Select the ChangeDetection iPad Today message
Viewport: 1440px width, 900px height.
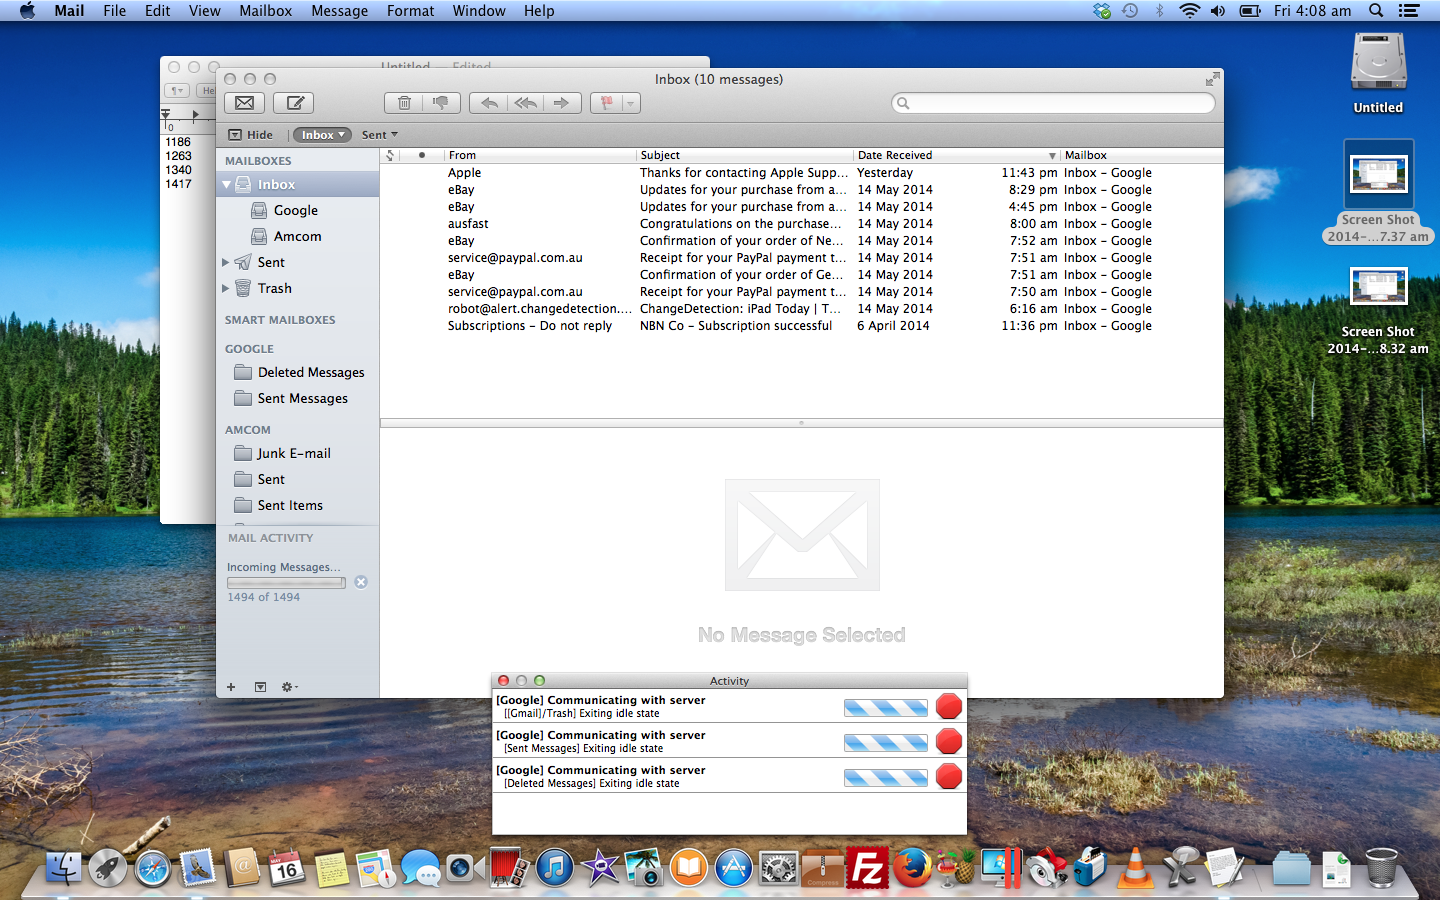click(x=800, y=309)
